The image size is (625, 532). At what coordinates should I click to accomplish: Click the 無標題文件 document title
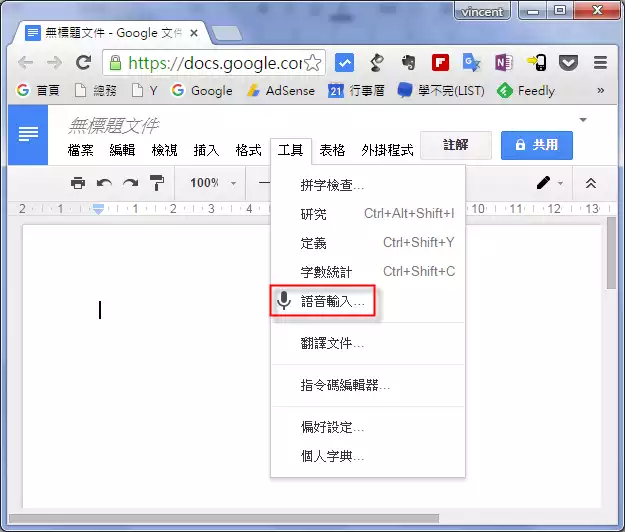pos(113,126)
